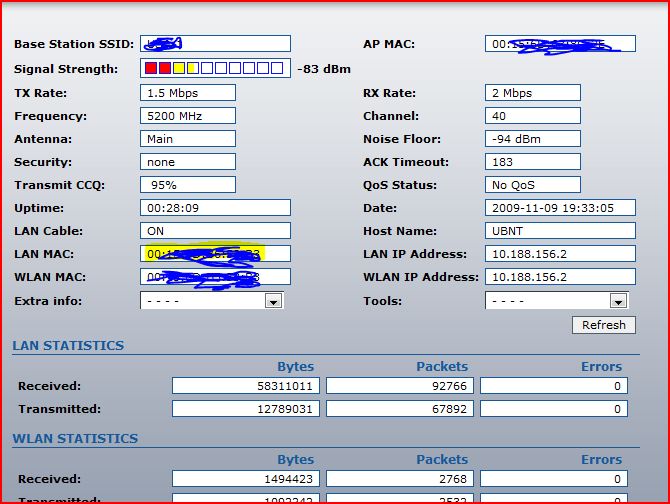The width and height of the screenshot is (670, 504).
Task: Select the TX Rate value 1.5 Mbps
Action: click(188, 93)
